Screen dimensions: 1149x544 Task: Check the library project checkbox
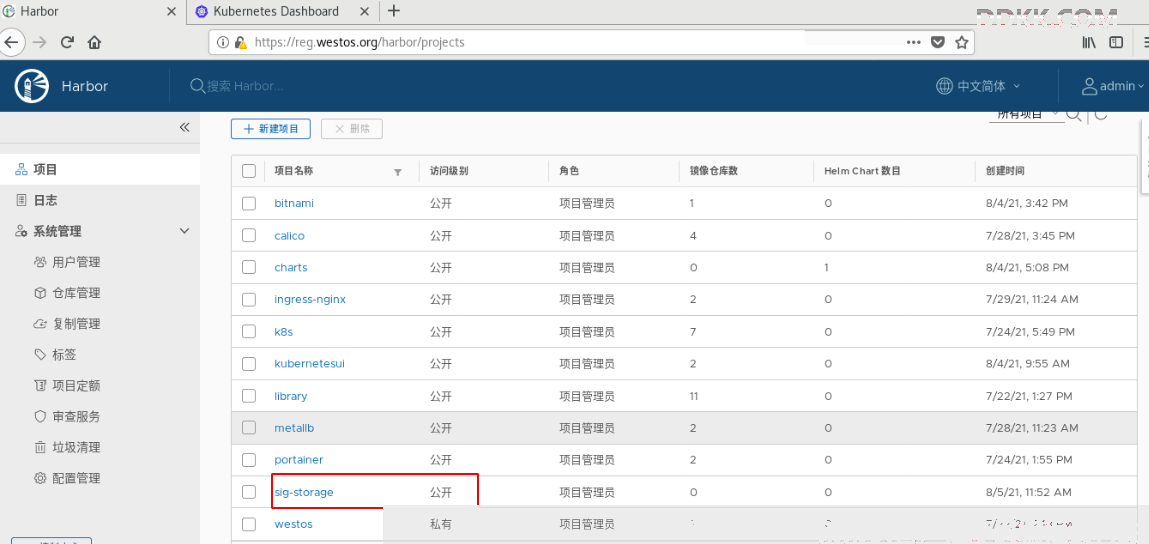(249, 395)
